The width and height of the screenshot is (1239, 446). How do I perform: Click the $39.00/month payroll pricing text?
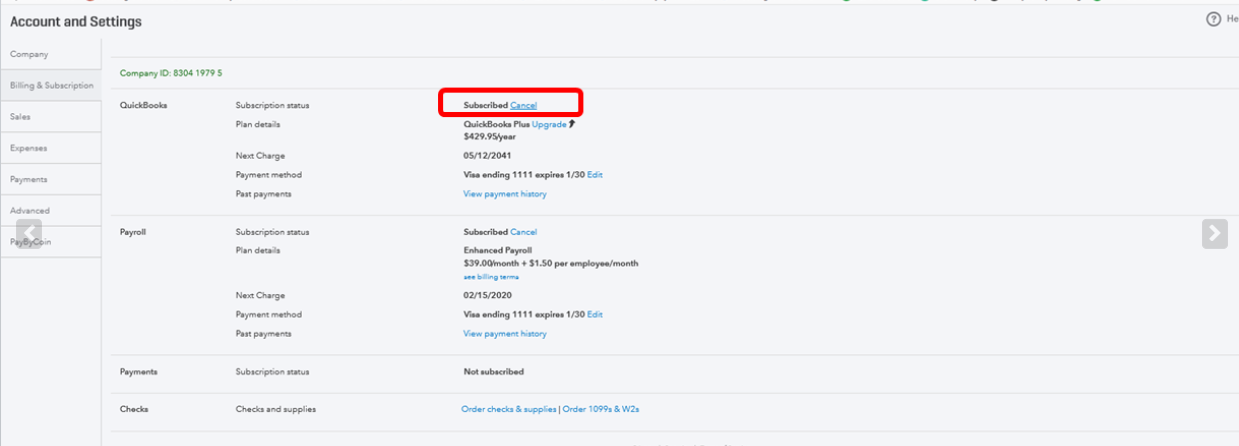[x=550, y=264]
